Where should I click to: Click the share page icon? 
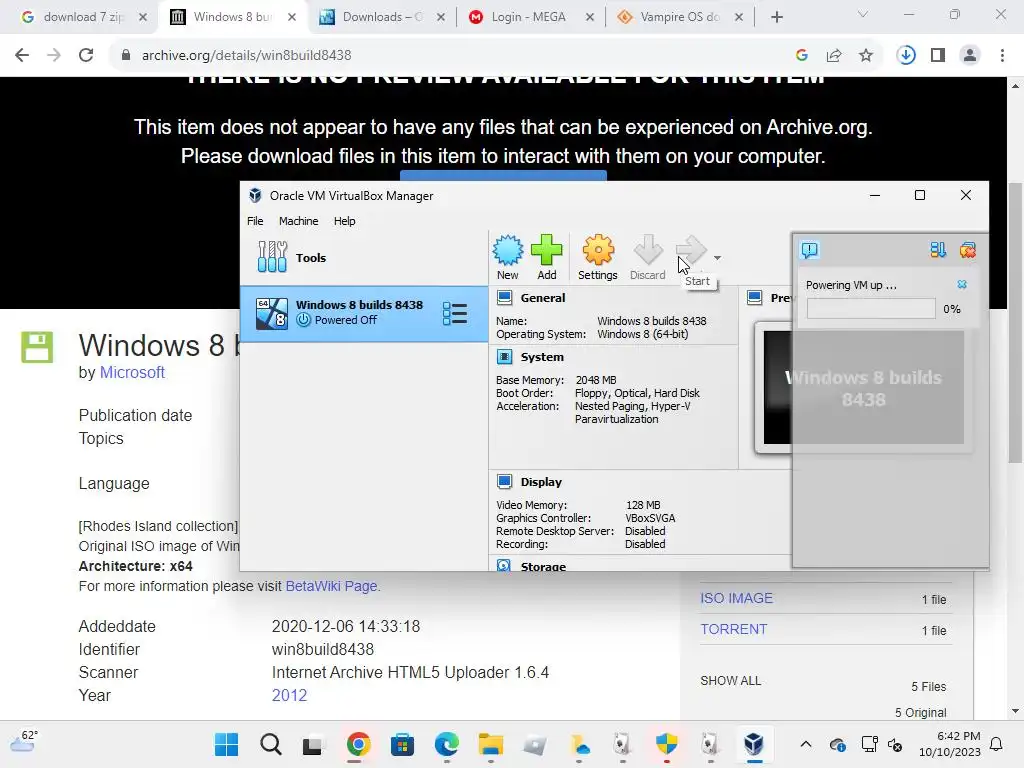834,56
